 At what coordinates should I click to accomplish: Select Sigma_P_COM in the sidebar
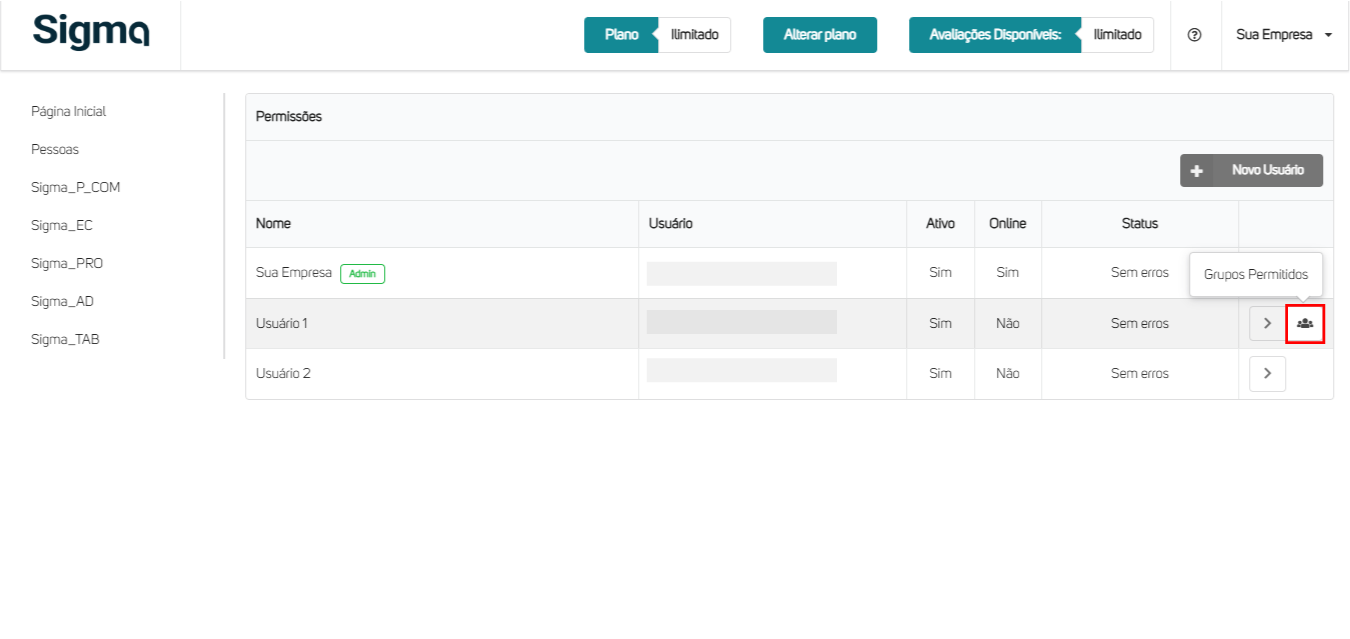[75, 187]
